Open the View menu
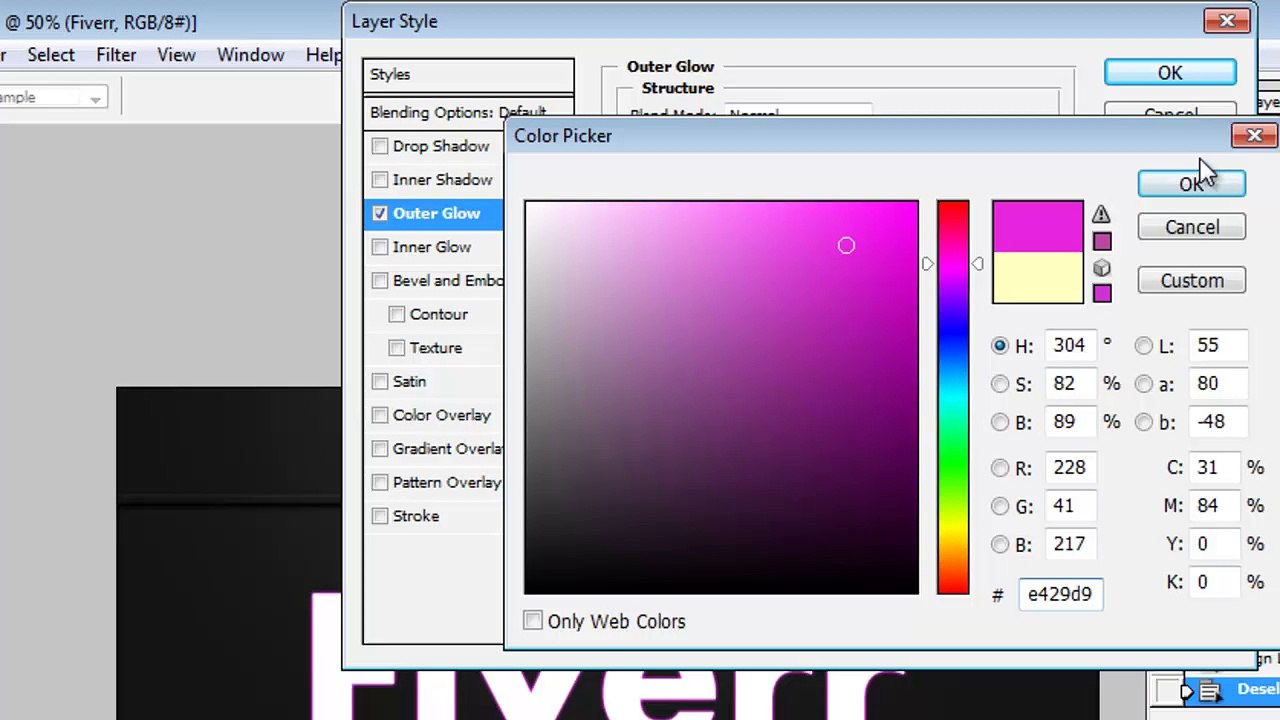The width and height of the screenshot is (1280, 720). (x=176, y=55)
